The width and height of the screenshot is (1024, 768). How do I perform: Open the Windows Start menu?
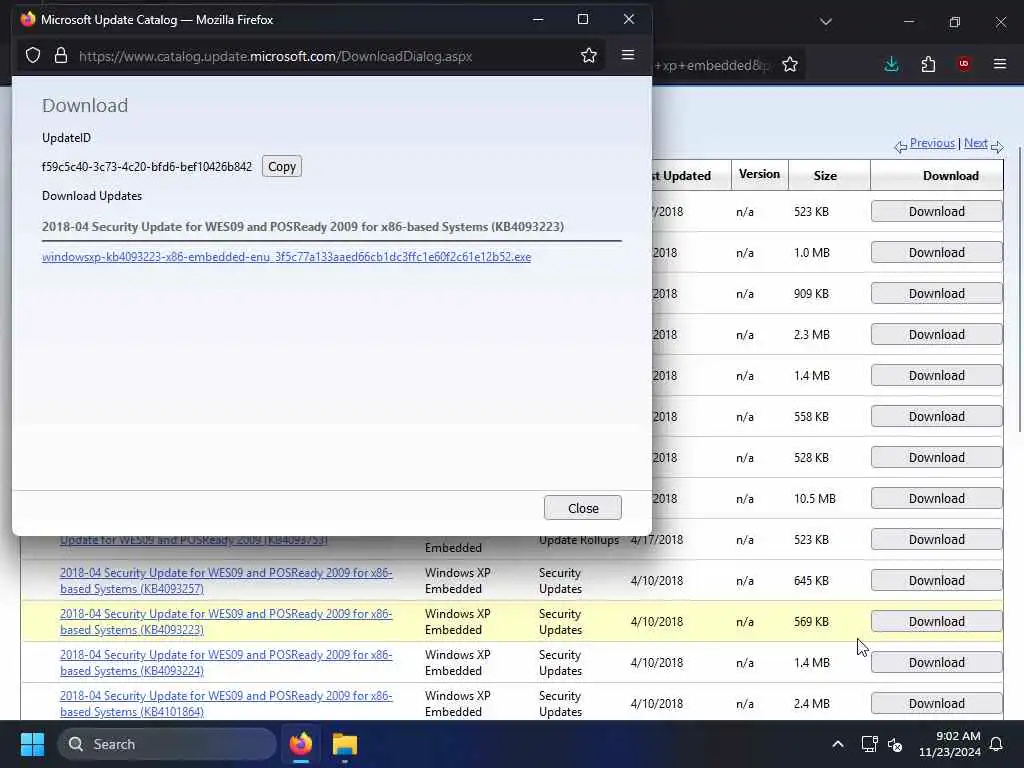click(32, 744)
